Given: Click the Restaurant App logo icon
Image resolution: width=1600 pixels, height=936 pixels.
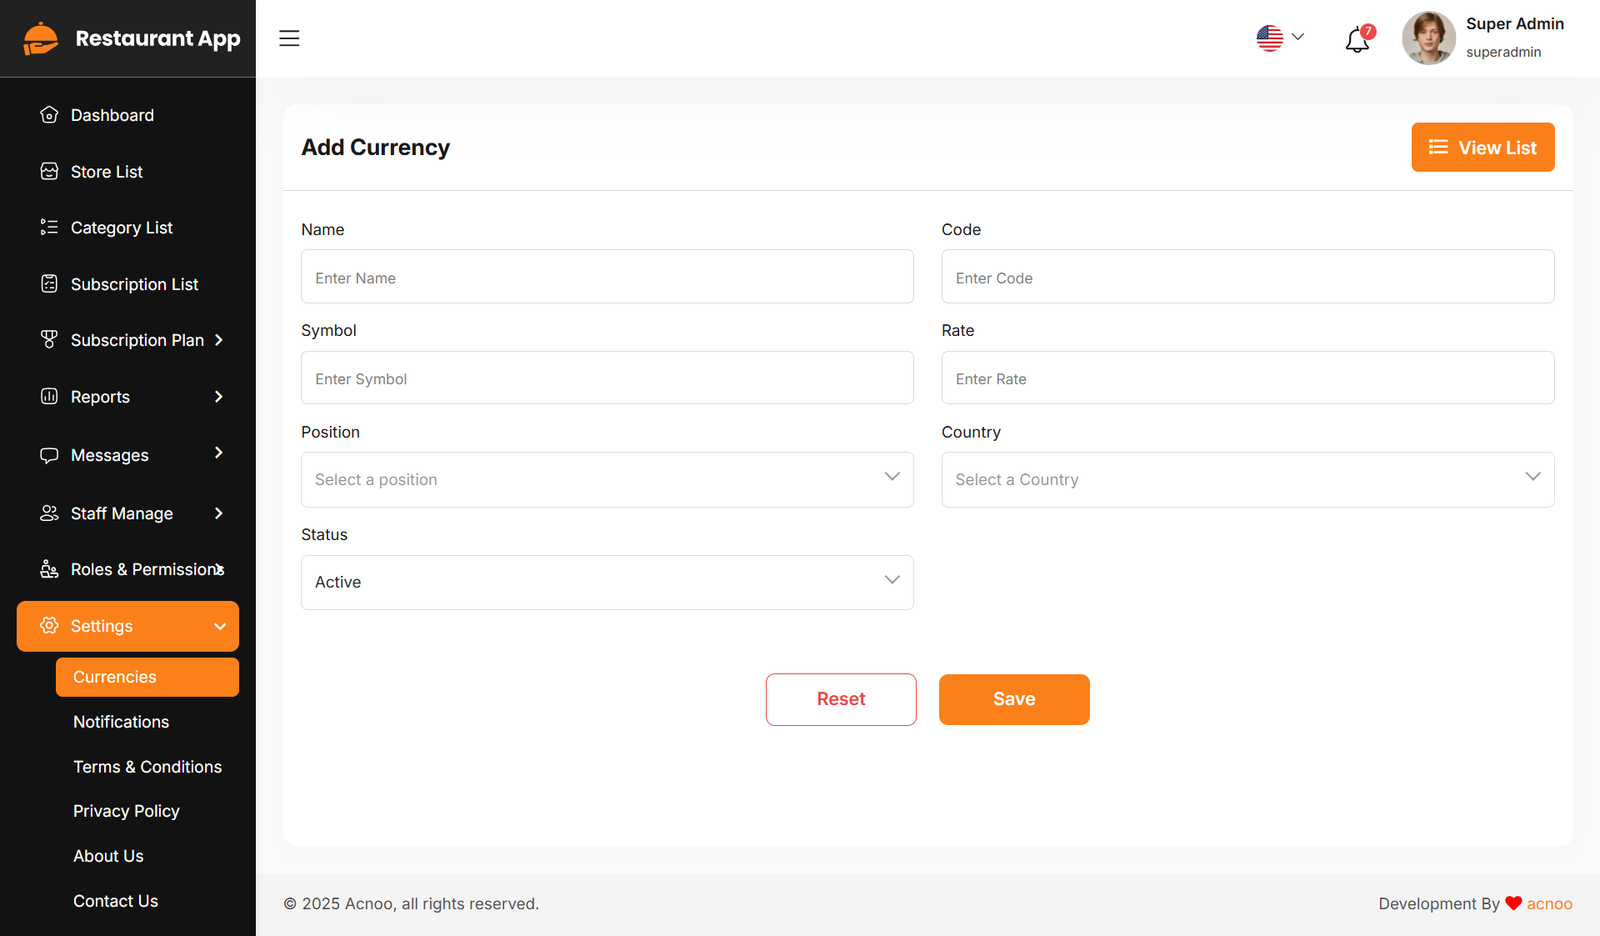Looking at the screenshot, I should click(41, 39).
